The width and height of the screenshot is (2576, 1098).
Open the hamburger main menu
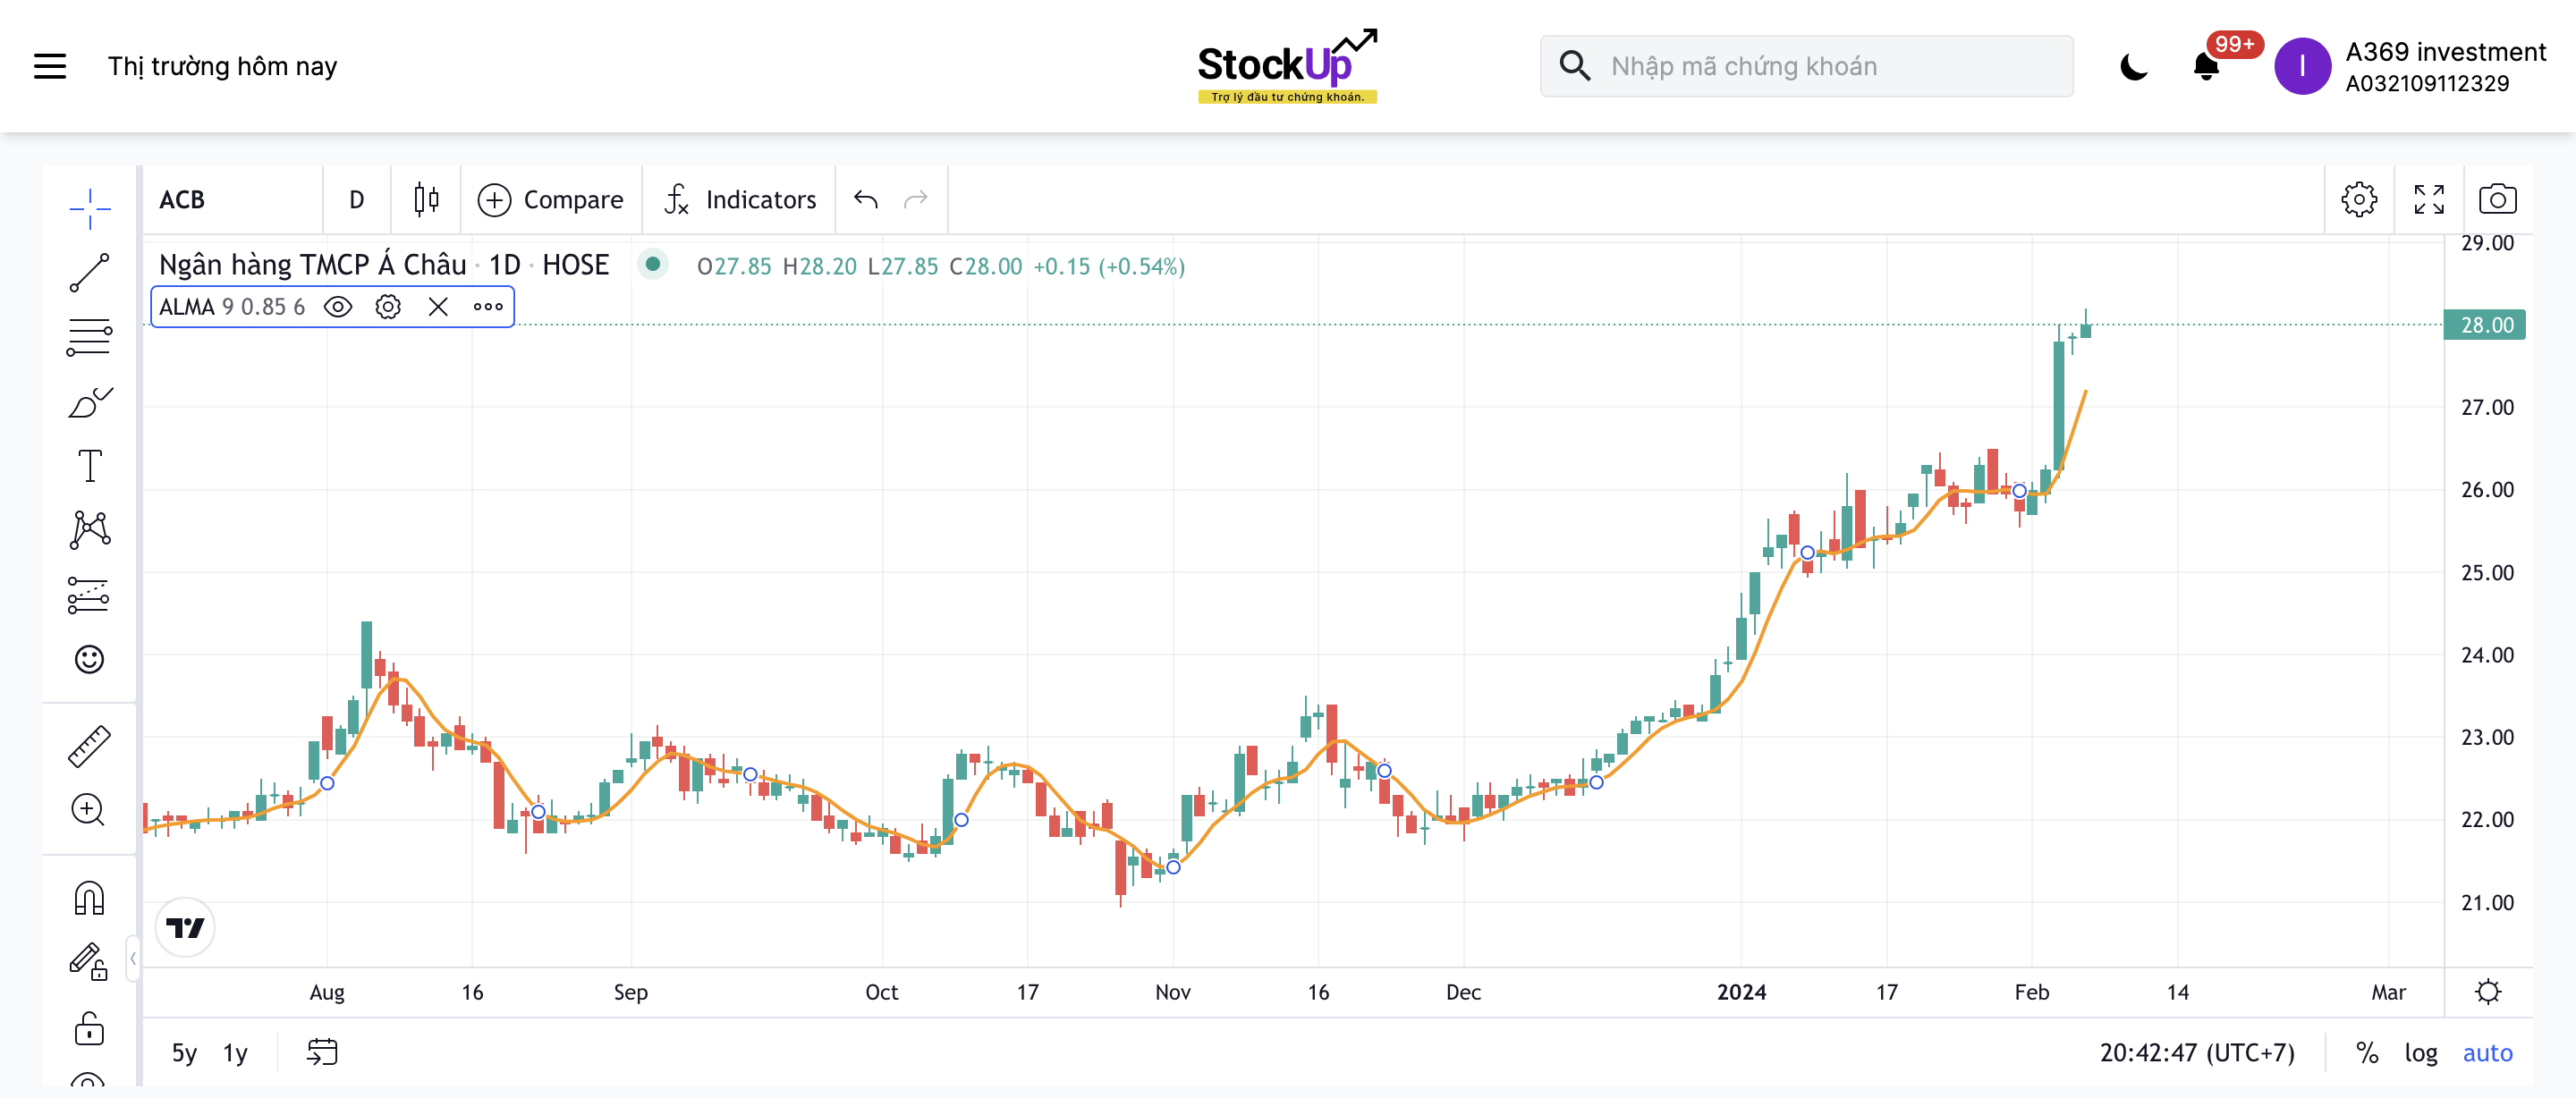(50, 66)
